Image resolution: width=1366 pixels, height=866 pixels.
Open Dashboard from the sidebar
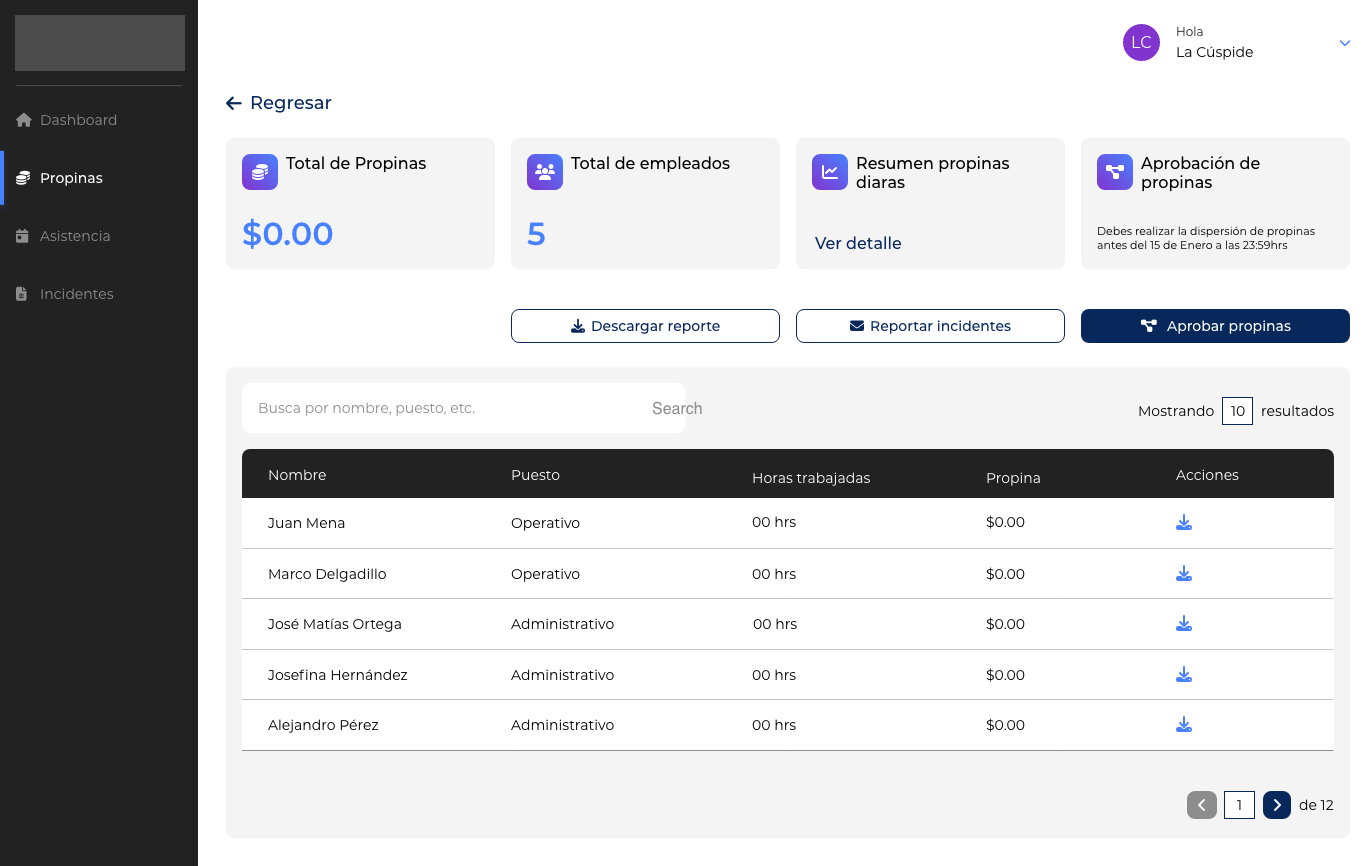(78, 120)
